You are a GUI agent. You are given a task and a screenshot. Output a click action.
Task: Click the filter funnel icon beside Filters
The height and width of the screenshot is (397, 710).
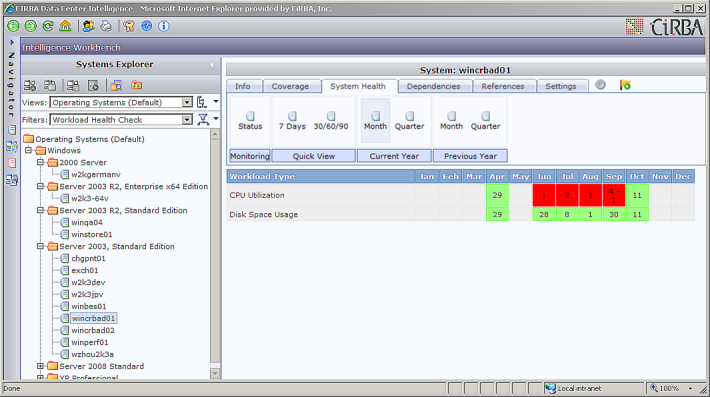[203, 120]
